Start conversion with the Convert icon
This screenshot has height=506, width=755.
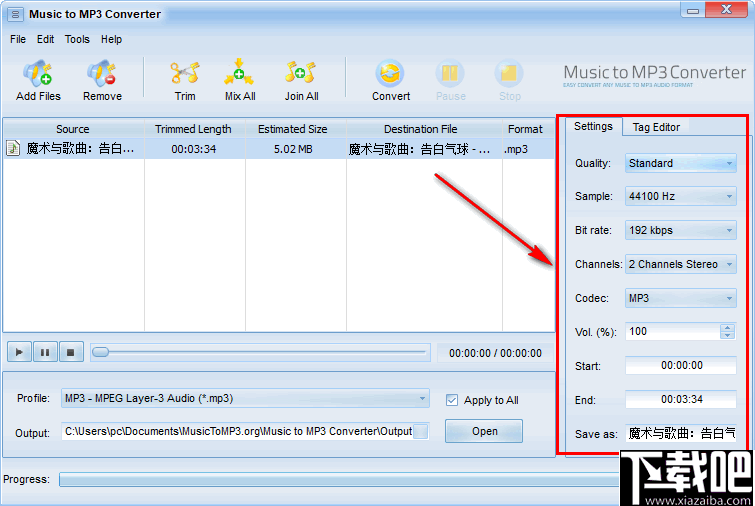coord(390,73)
